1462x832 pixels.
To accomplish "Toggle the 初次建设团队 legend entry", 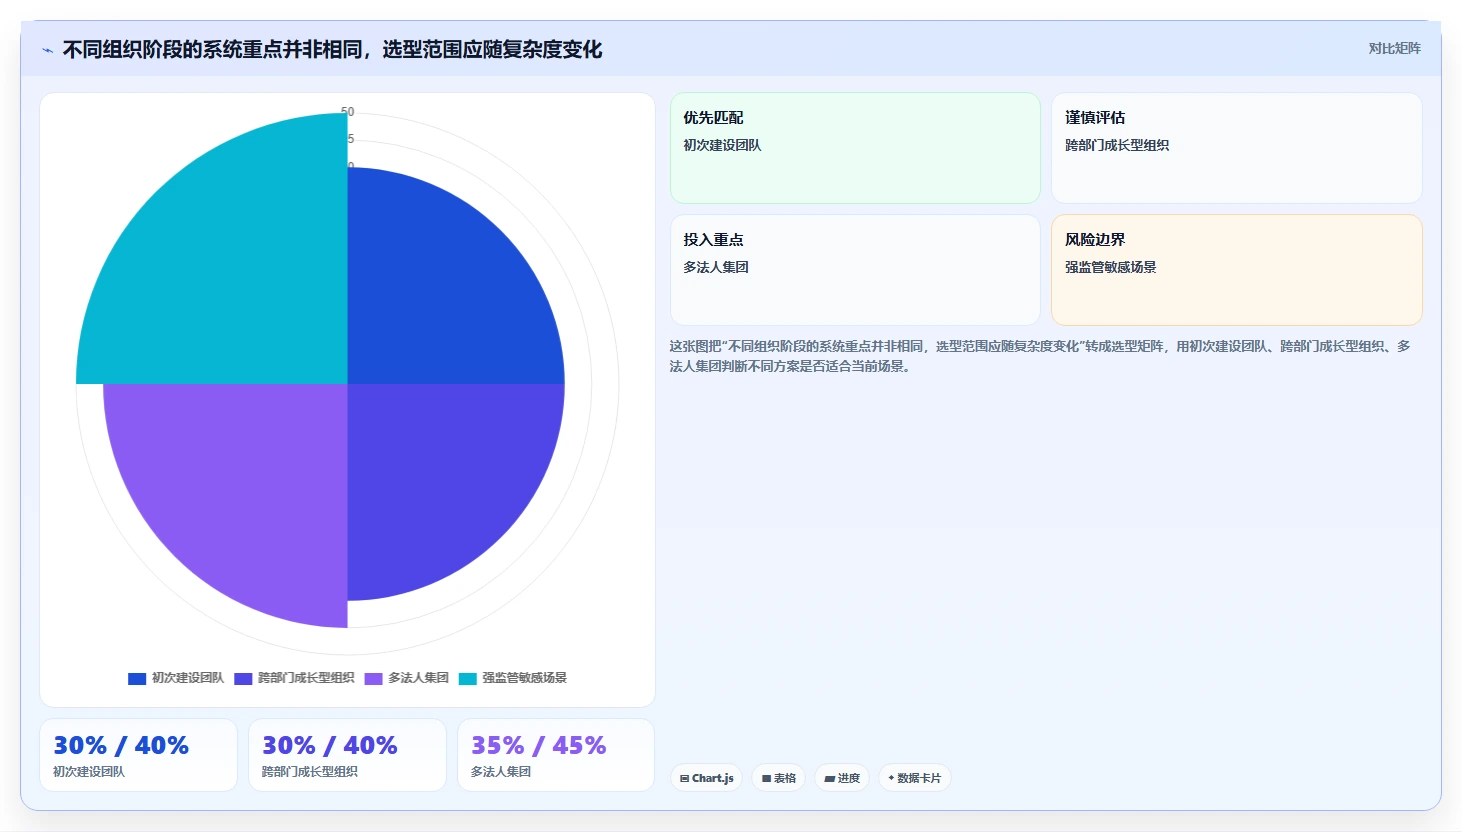I will (x=176, y=678).
